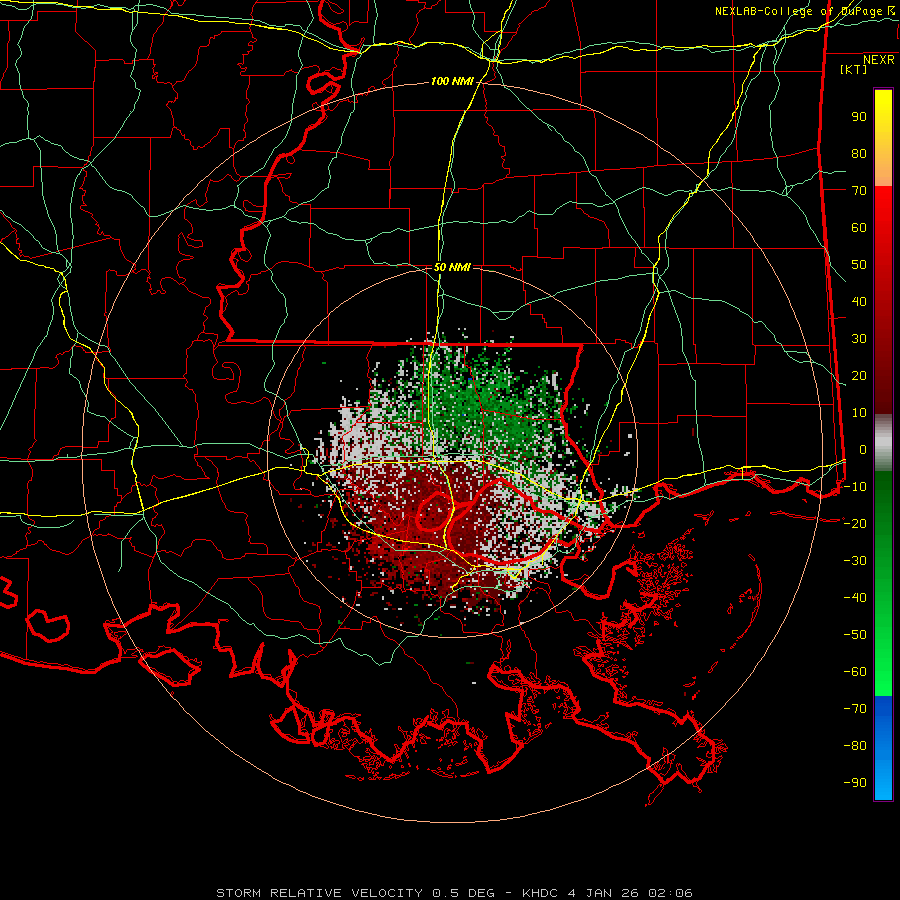
Task: Click the 40 value on the velocity scale
Action: point(859,301)
